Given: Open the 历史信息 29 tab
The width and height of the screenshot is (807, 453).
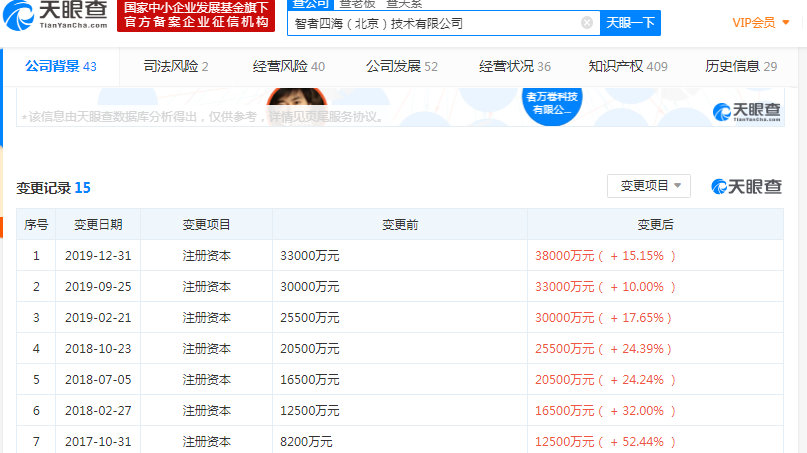Looking at the screenshot, I should pyautogui.click(x=741, y=66).
